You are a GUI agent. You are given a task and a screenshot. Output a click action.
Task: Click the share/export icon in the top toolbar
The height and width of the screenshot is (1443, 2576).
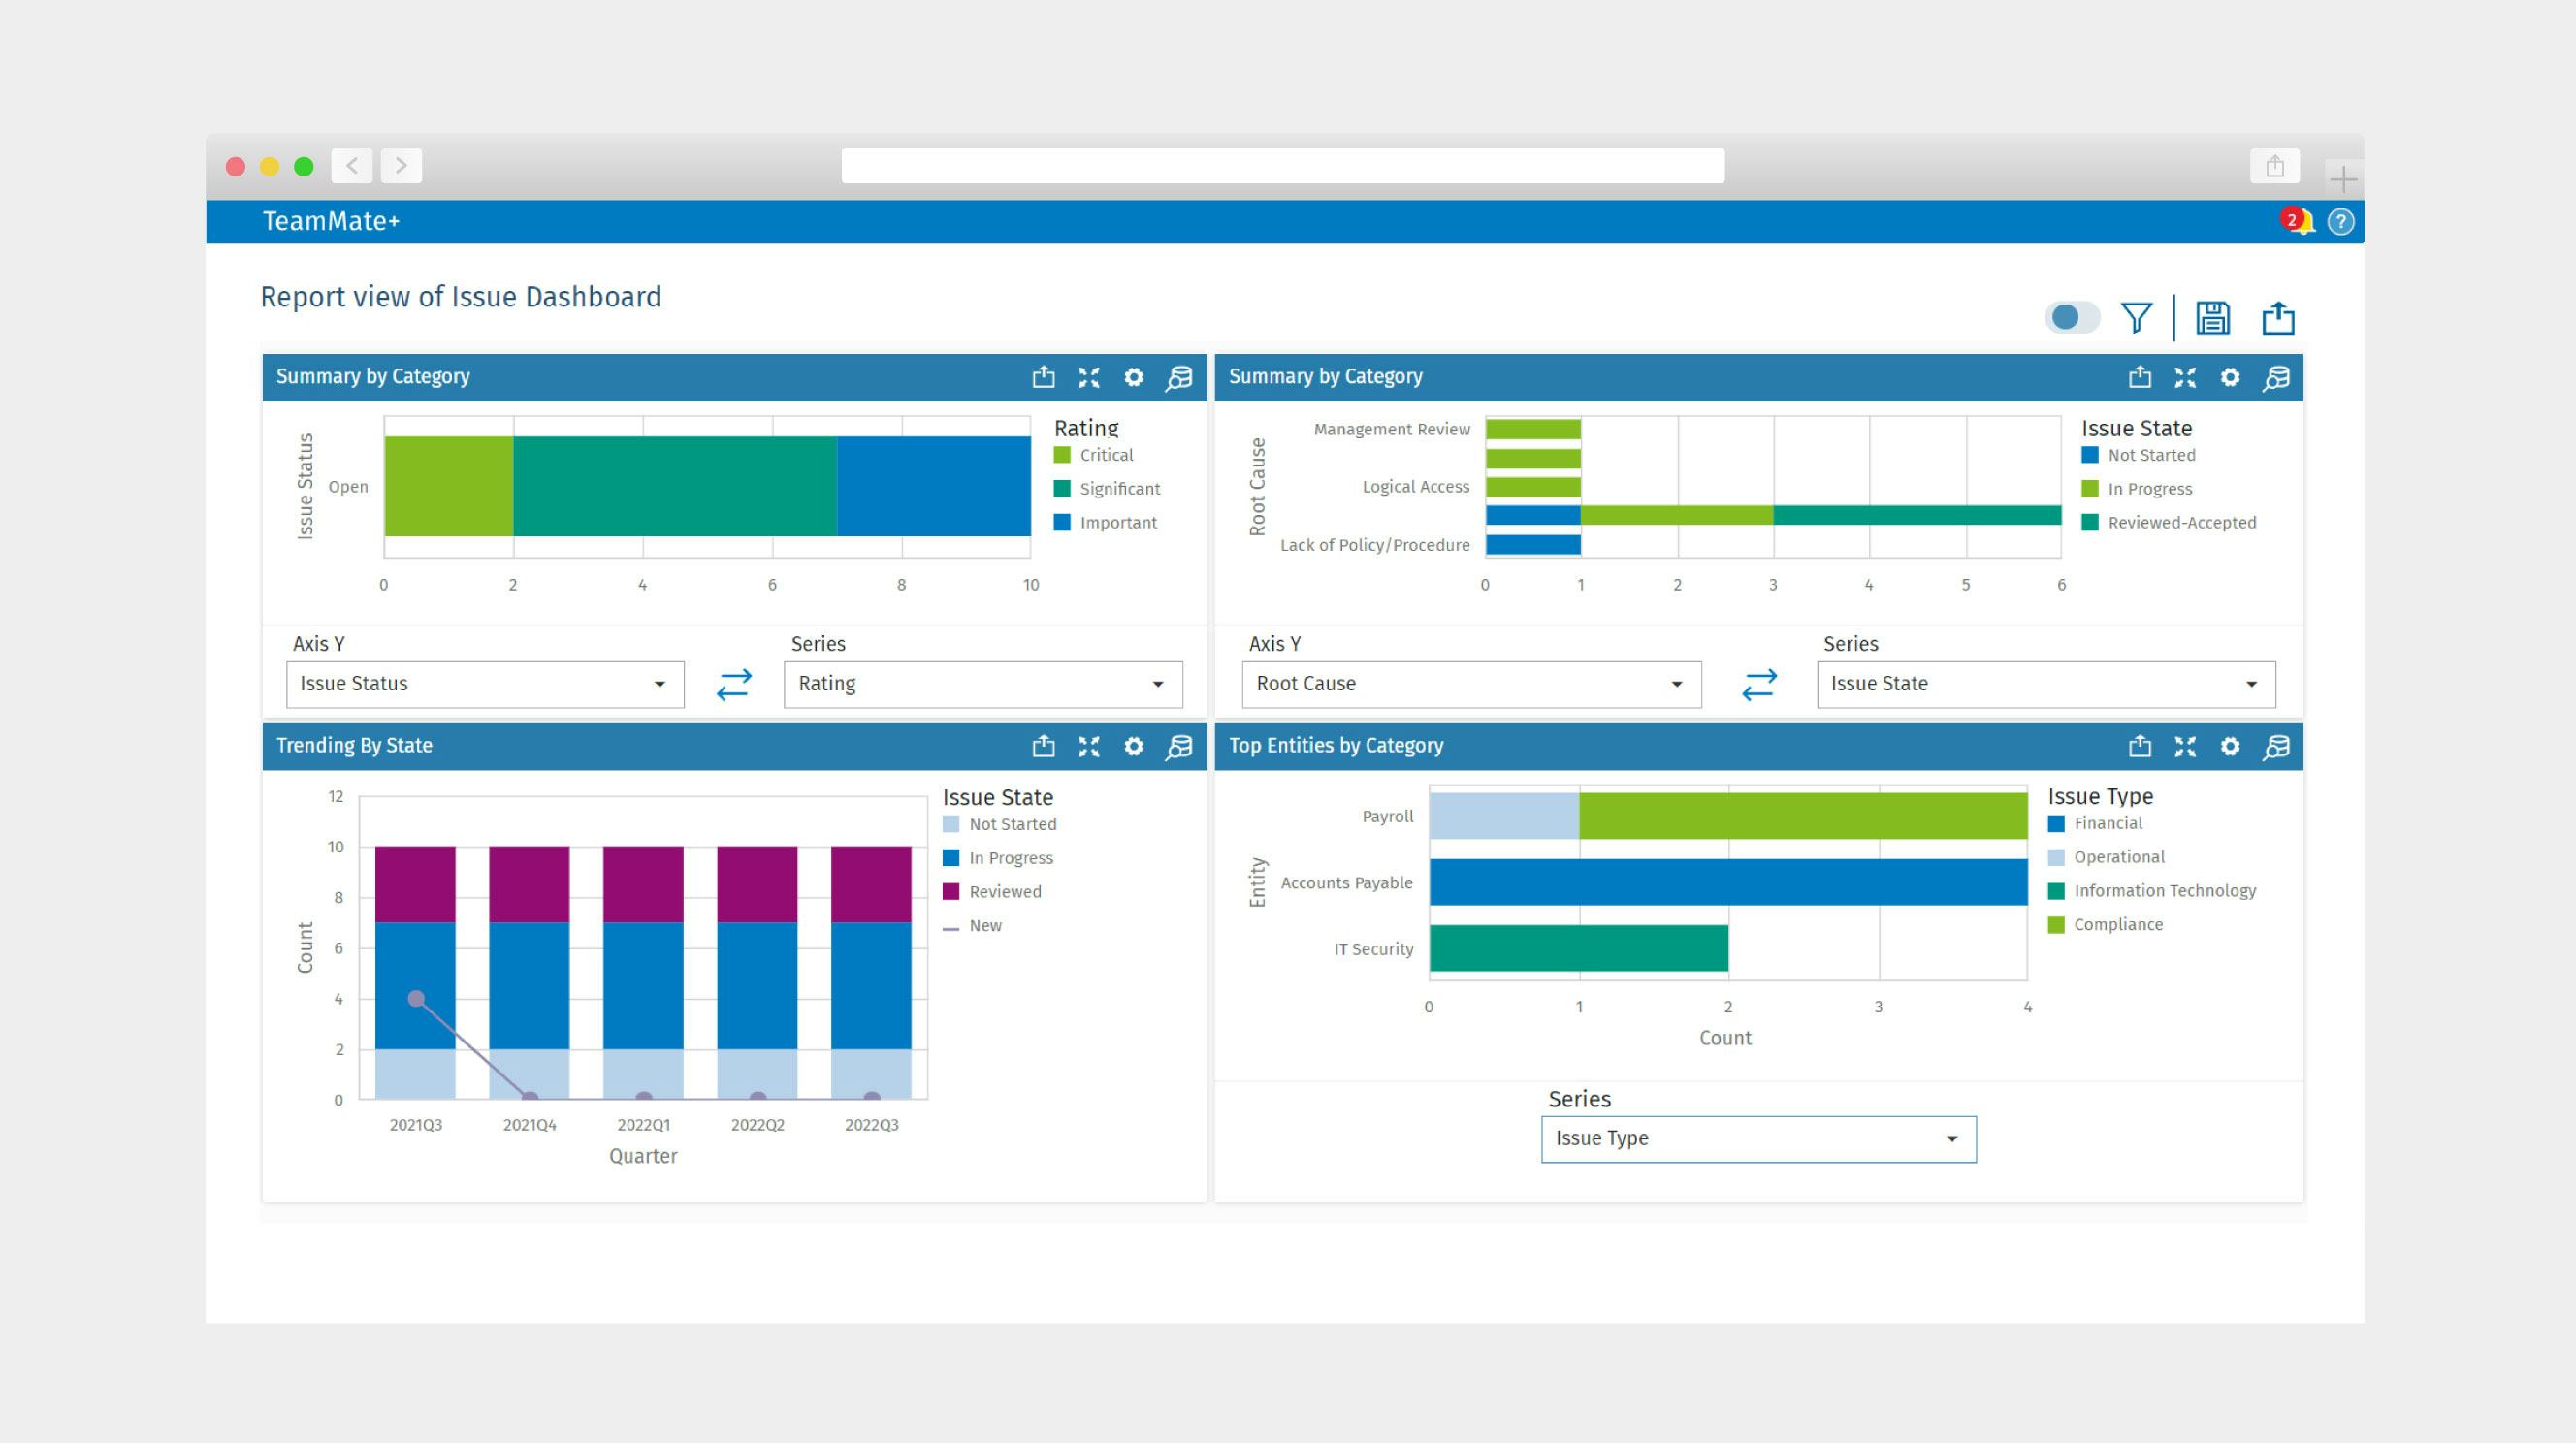click(2279, 318)
